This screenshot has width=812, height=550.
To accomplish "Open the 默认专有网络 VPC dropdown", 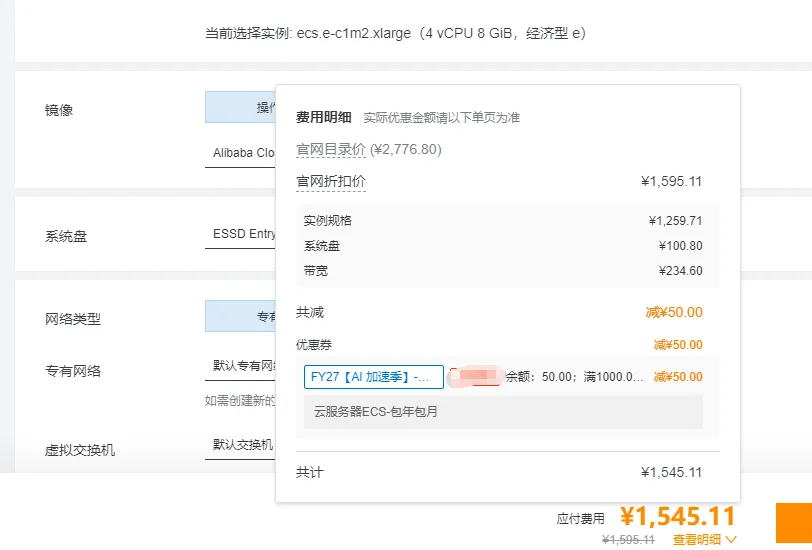I will click(x=240, y=366).
